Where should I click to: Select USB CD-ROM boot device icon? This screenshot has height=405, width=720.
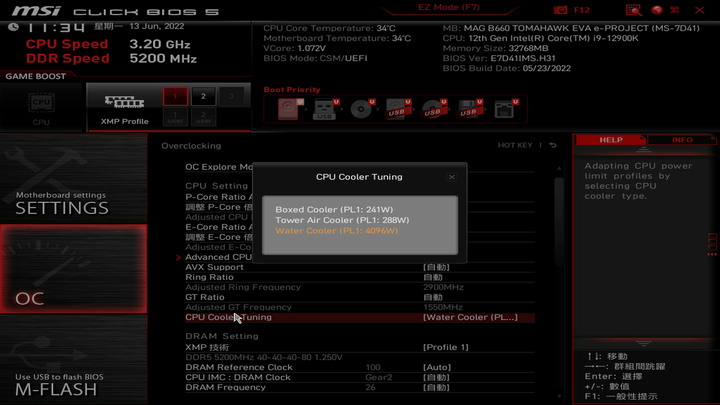coord(433,109)
